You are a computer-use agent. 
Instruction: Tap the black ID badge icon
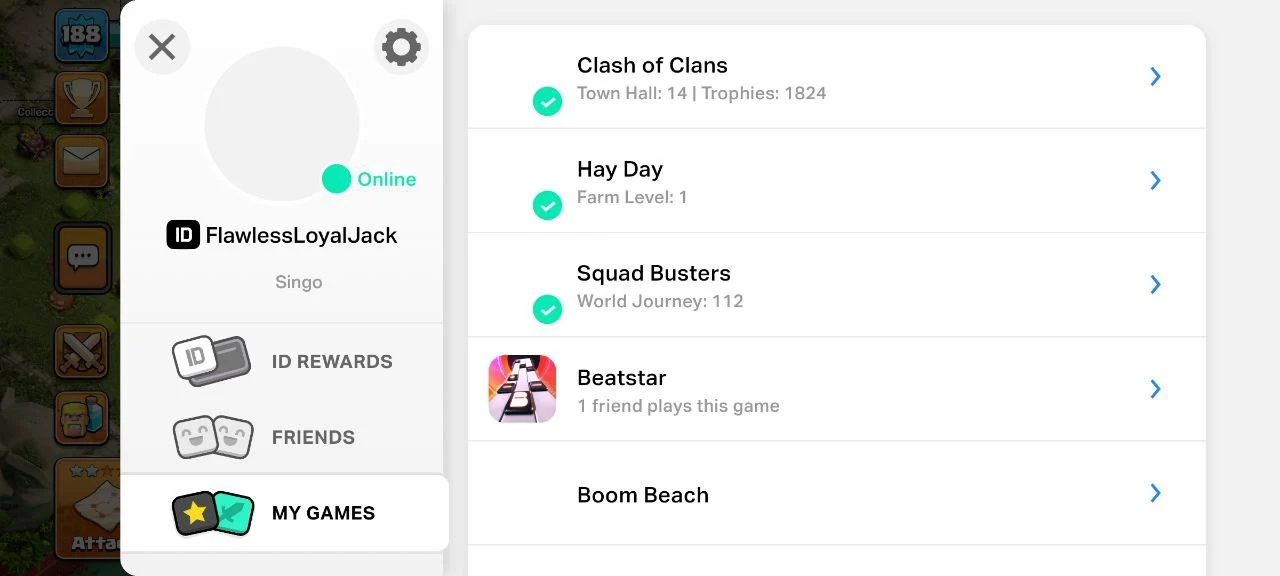coord(183,235)
